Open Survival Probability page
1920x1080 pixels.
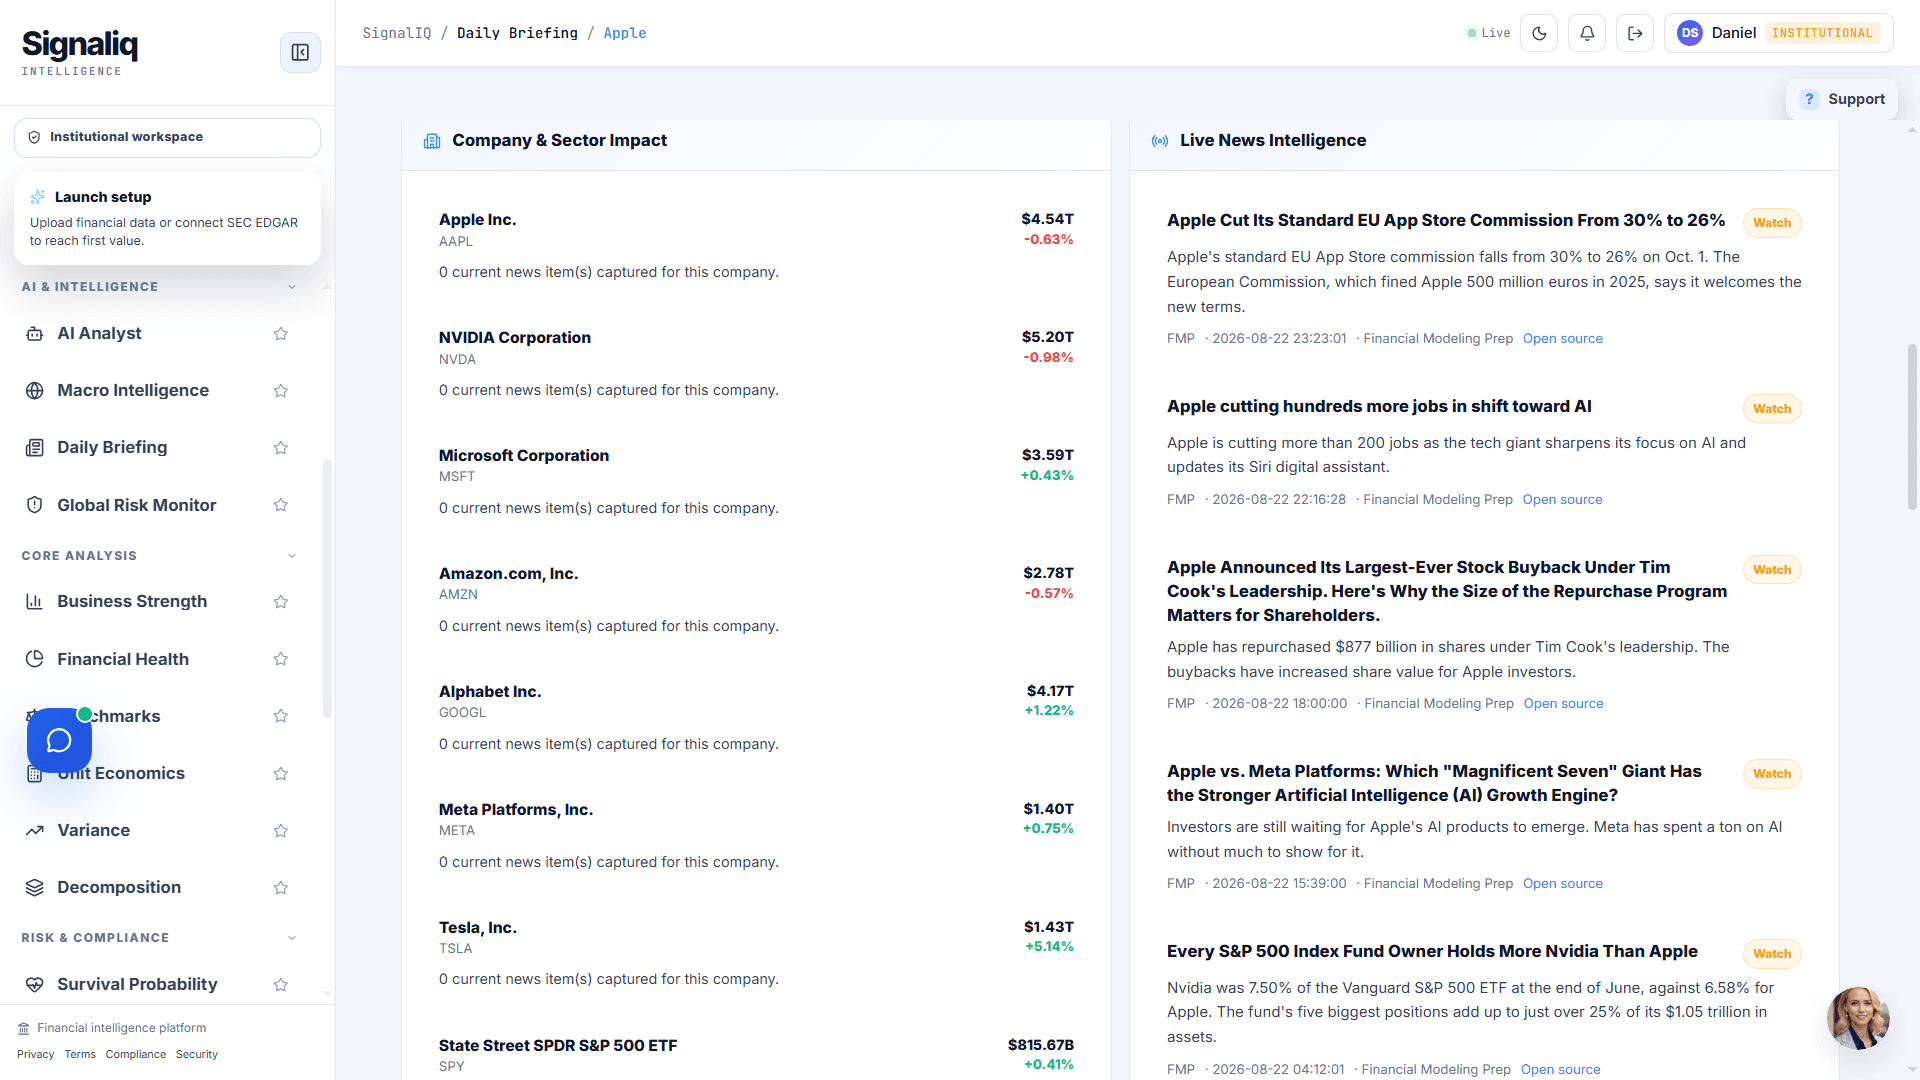pos(137,985)
